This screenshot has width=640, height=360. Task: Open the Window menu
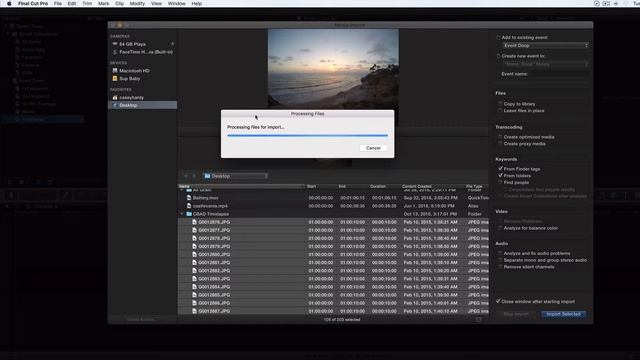(x=177, y=3)
